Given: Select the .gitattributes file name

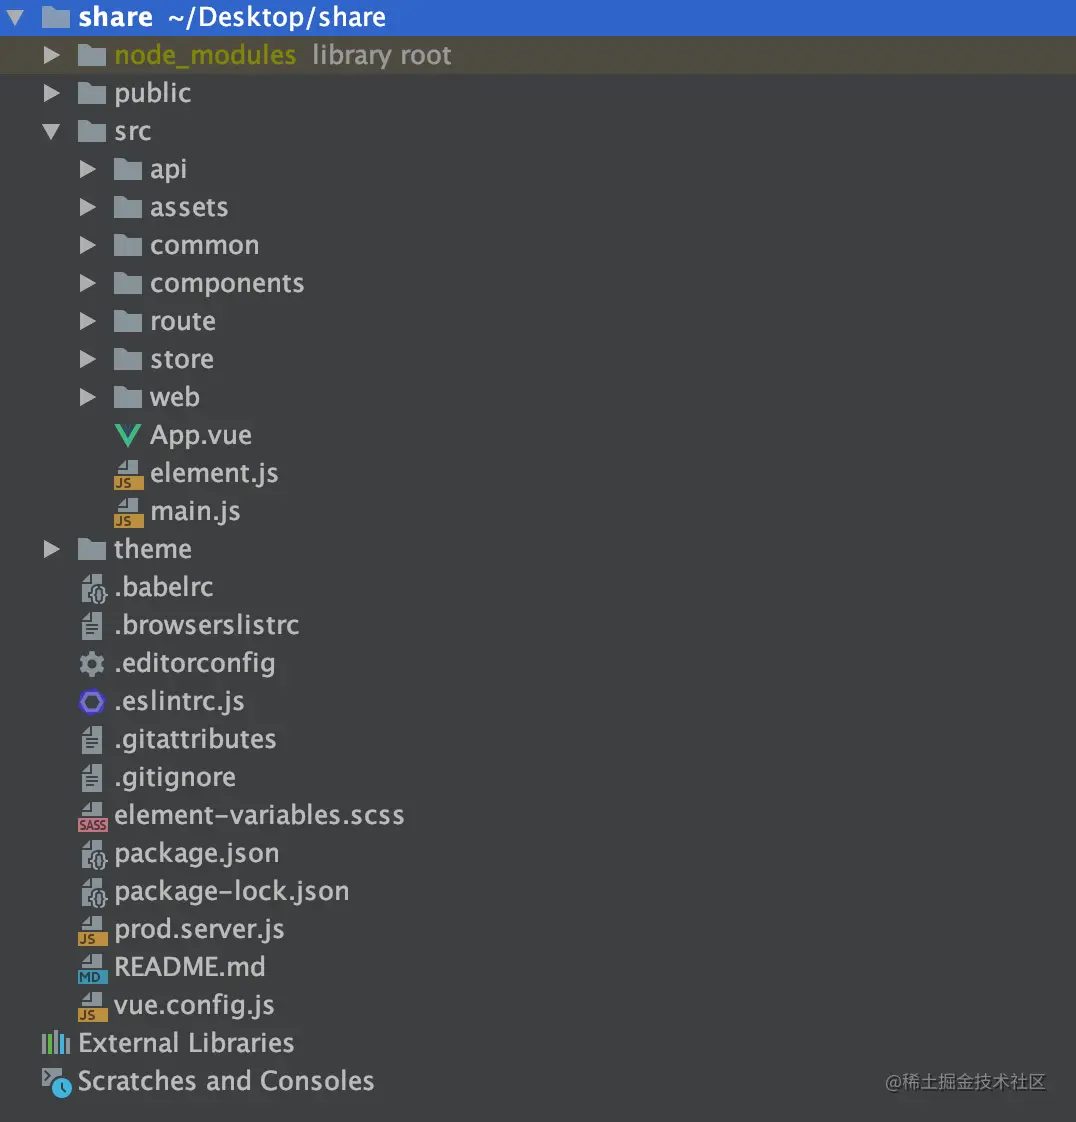Looking at the screenshot, I should pyautogui.click(x=195, y=739).
